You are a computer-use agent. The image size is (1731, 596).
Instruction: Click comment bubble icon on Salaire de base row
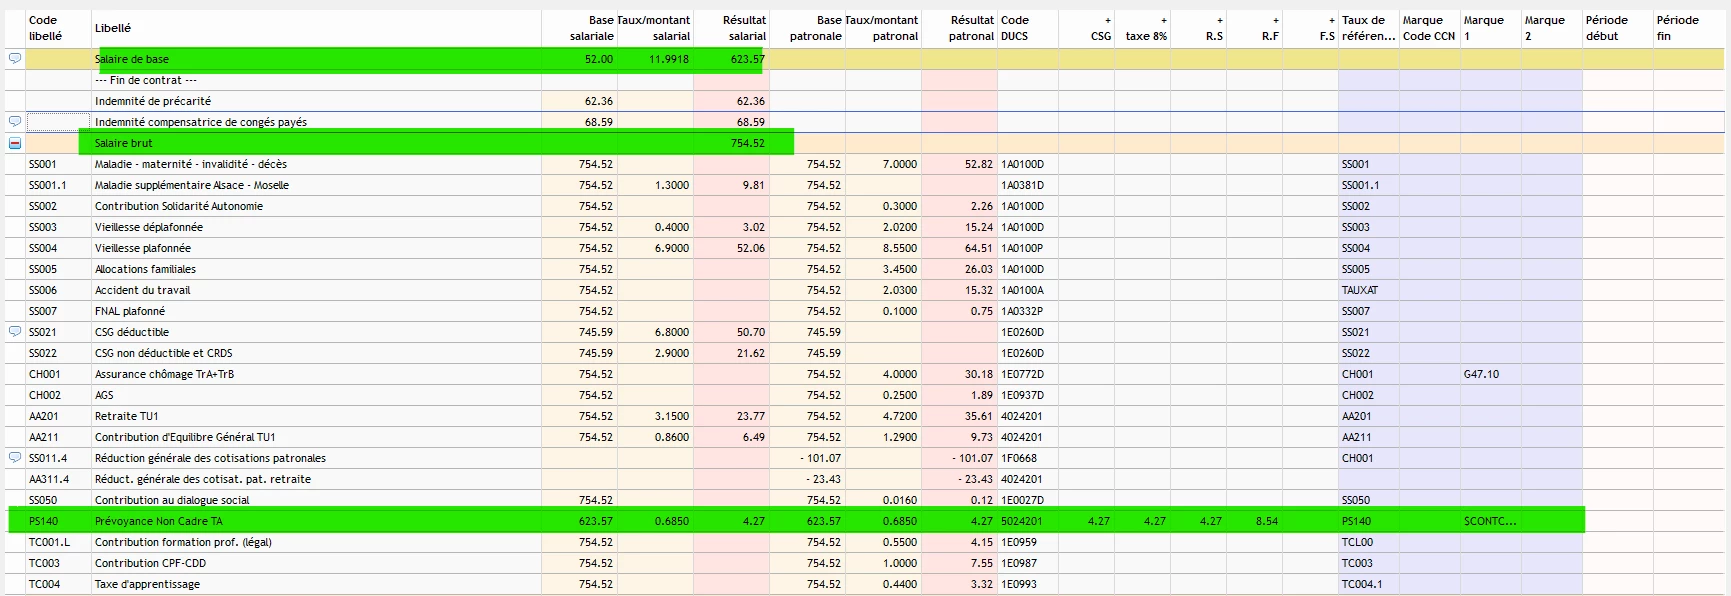point(14,59)
